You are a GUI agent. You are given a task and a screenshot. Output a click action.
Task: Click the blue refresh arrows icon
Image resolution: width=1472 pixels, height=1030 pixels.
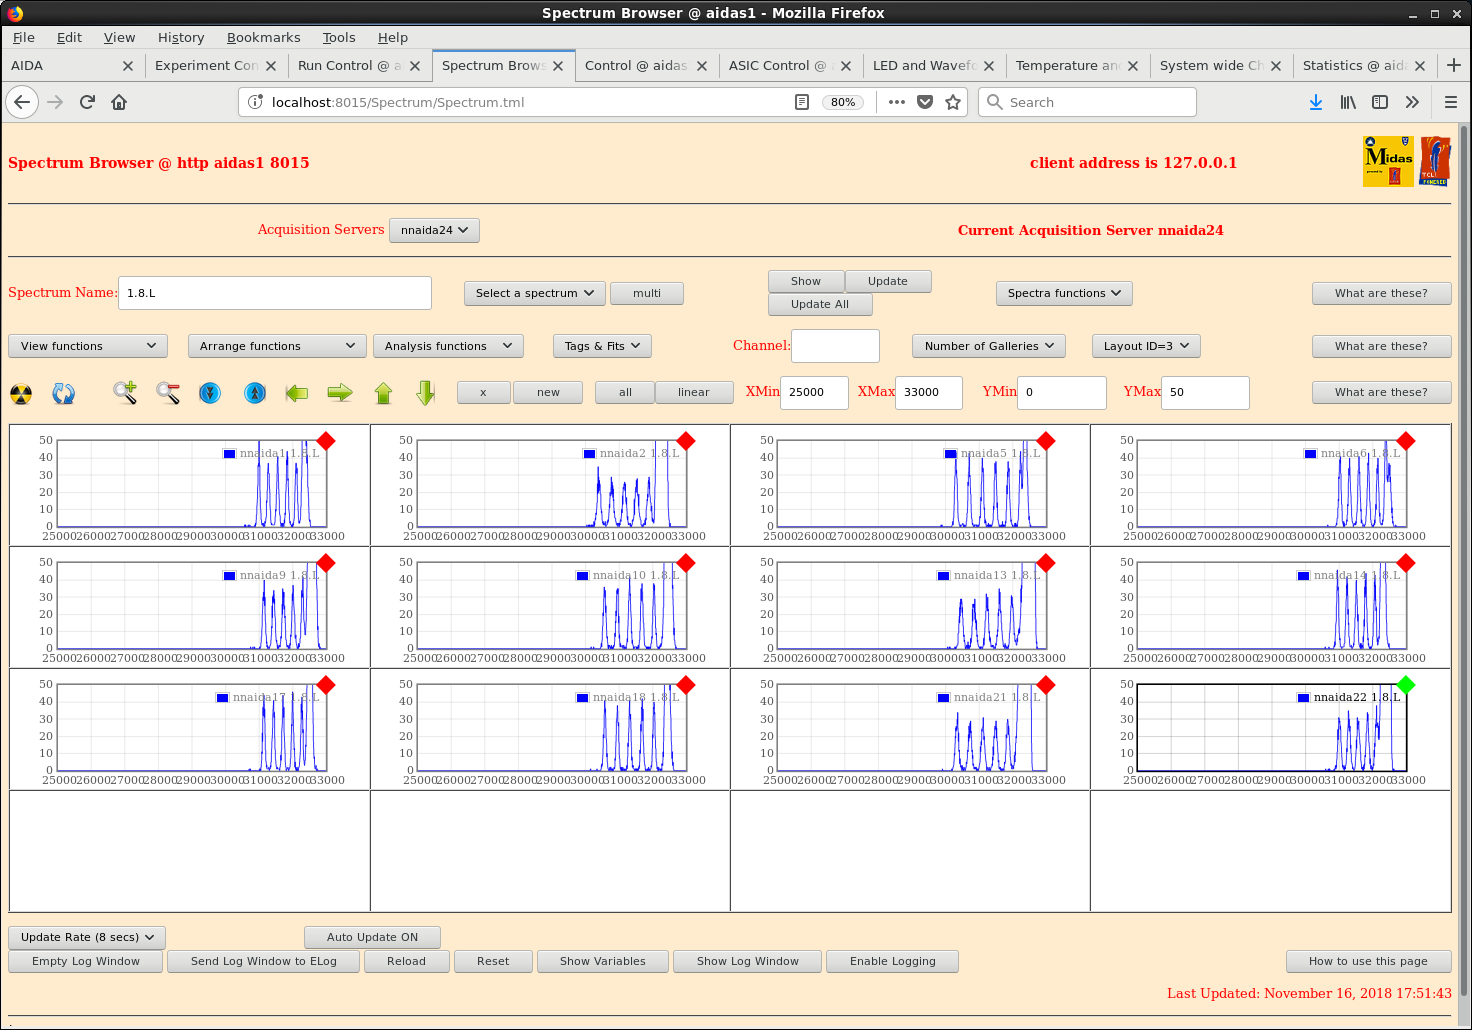64,394
